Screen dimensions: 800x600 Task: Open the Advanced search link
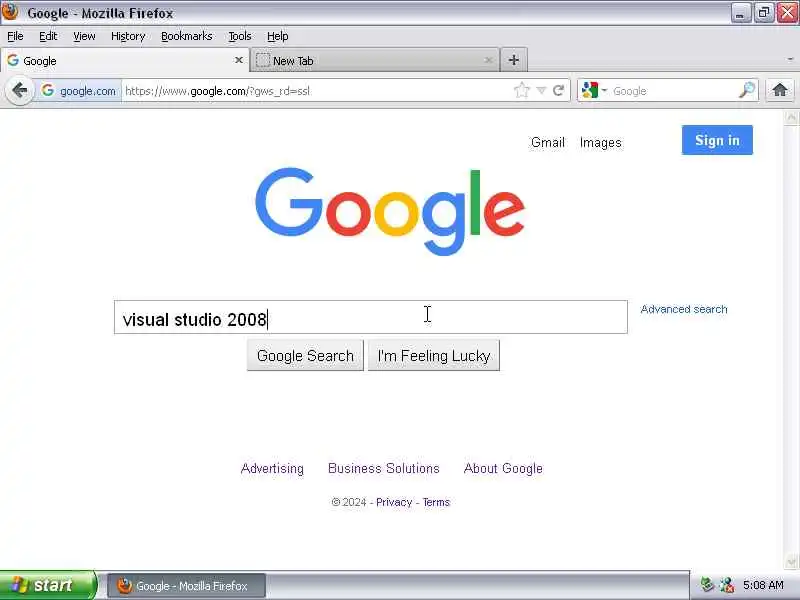(x=684, y=309)
